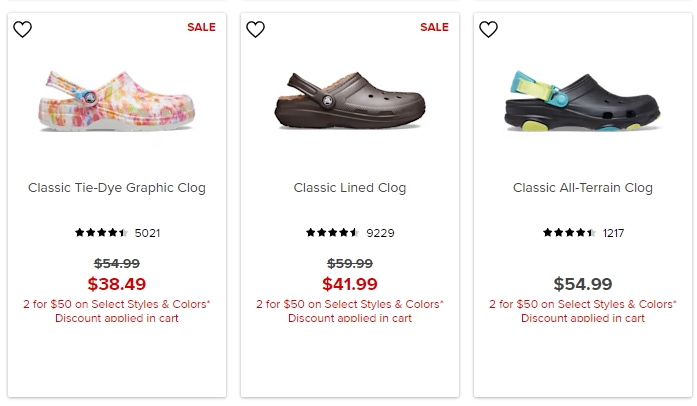The width and height of the screenshot is (697, 406).
Task: Open the tie-dye clog product image
Action: point(117,101)
